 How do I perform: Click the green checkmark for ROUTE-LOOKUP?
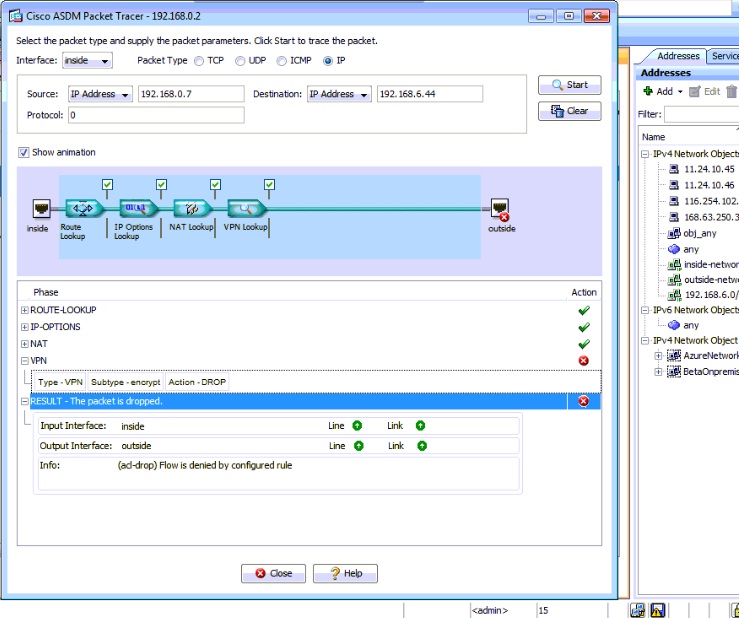[x=583, y=310]
